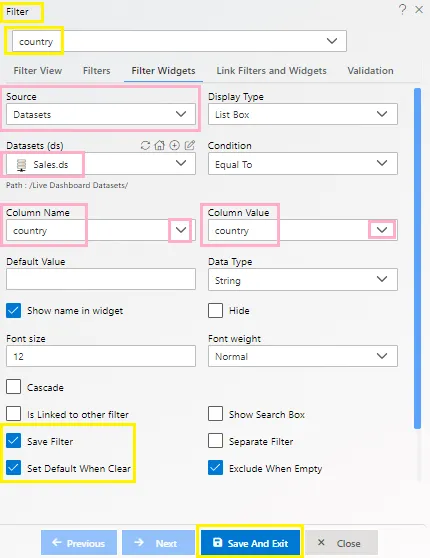This screenshot has height=558, width=430.
Task: Click the Sales.ds dataset icon
Action: 21,165
